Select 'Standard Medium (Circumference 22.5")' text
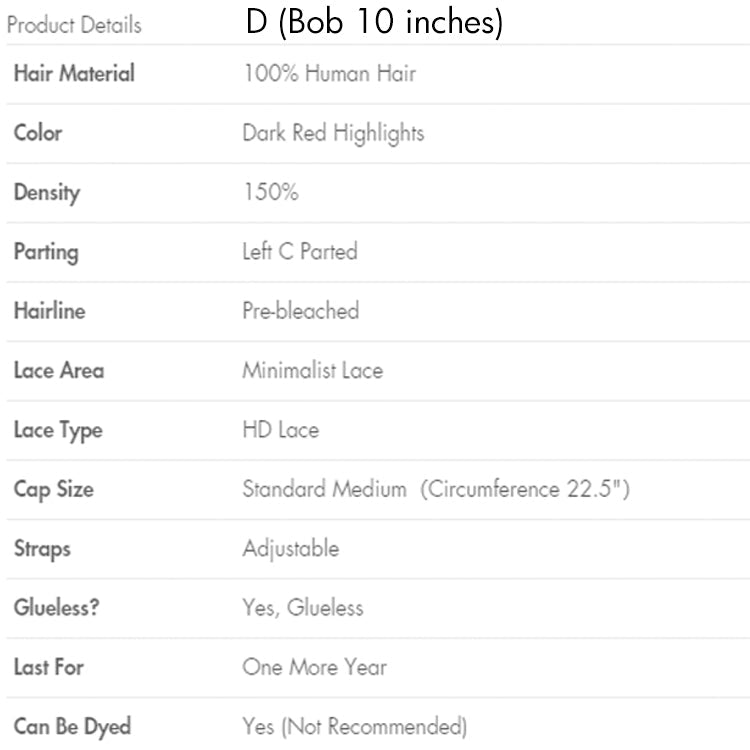The height and width of the screenshot is (750, 750). [x=435, y=490]
